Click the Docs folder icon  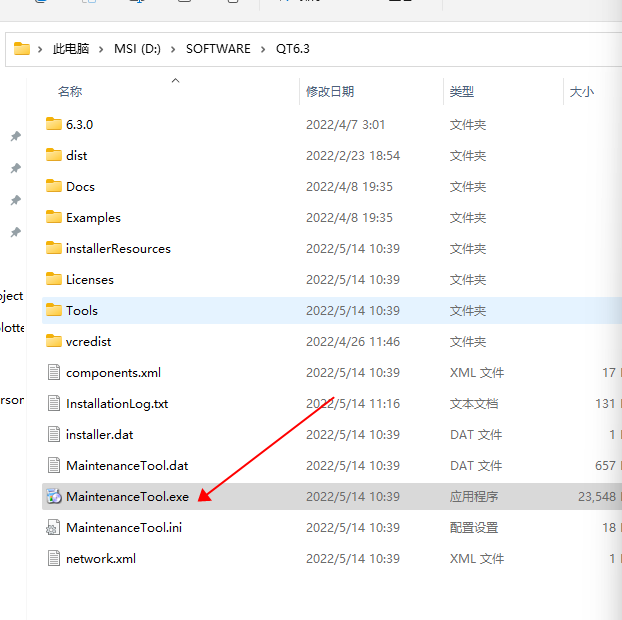[54, 186]
